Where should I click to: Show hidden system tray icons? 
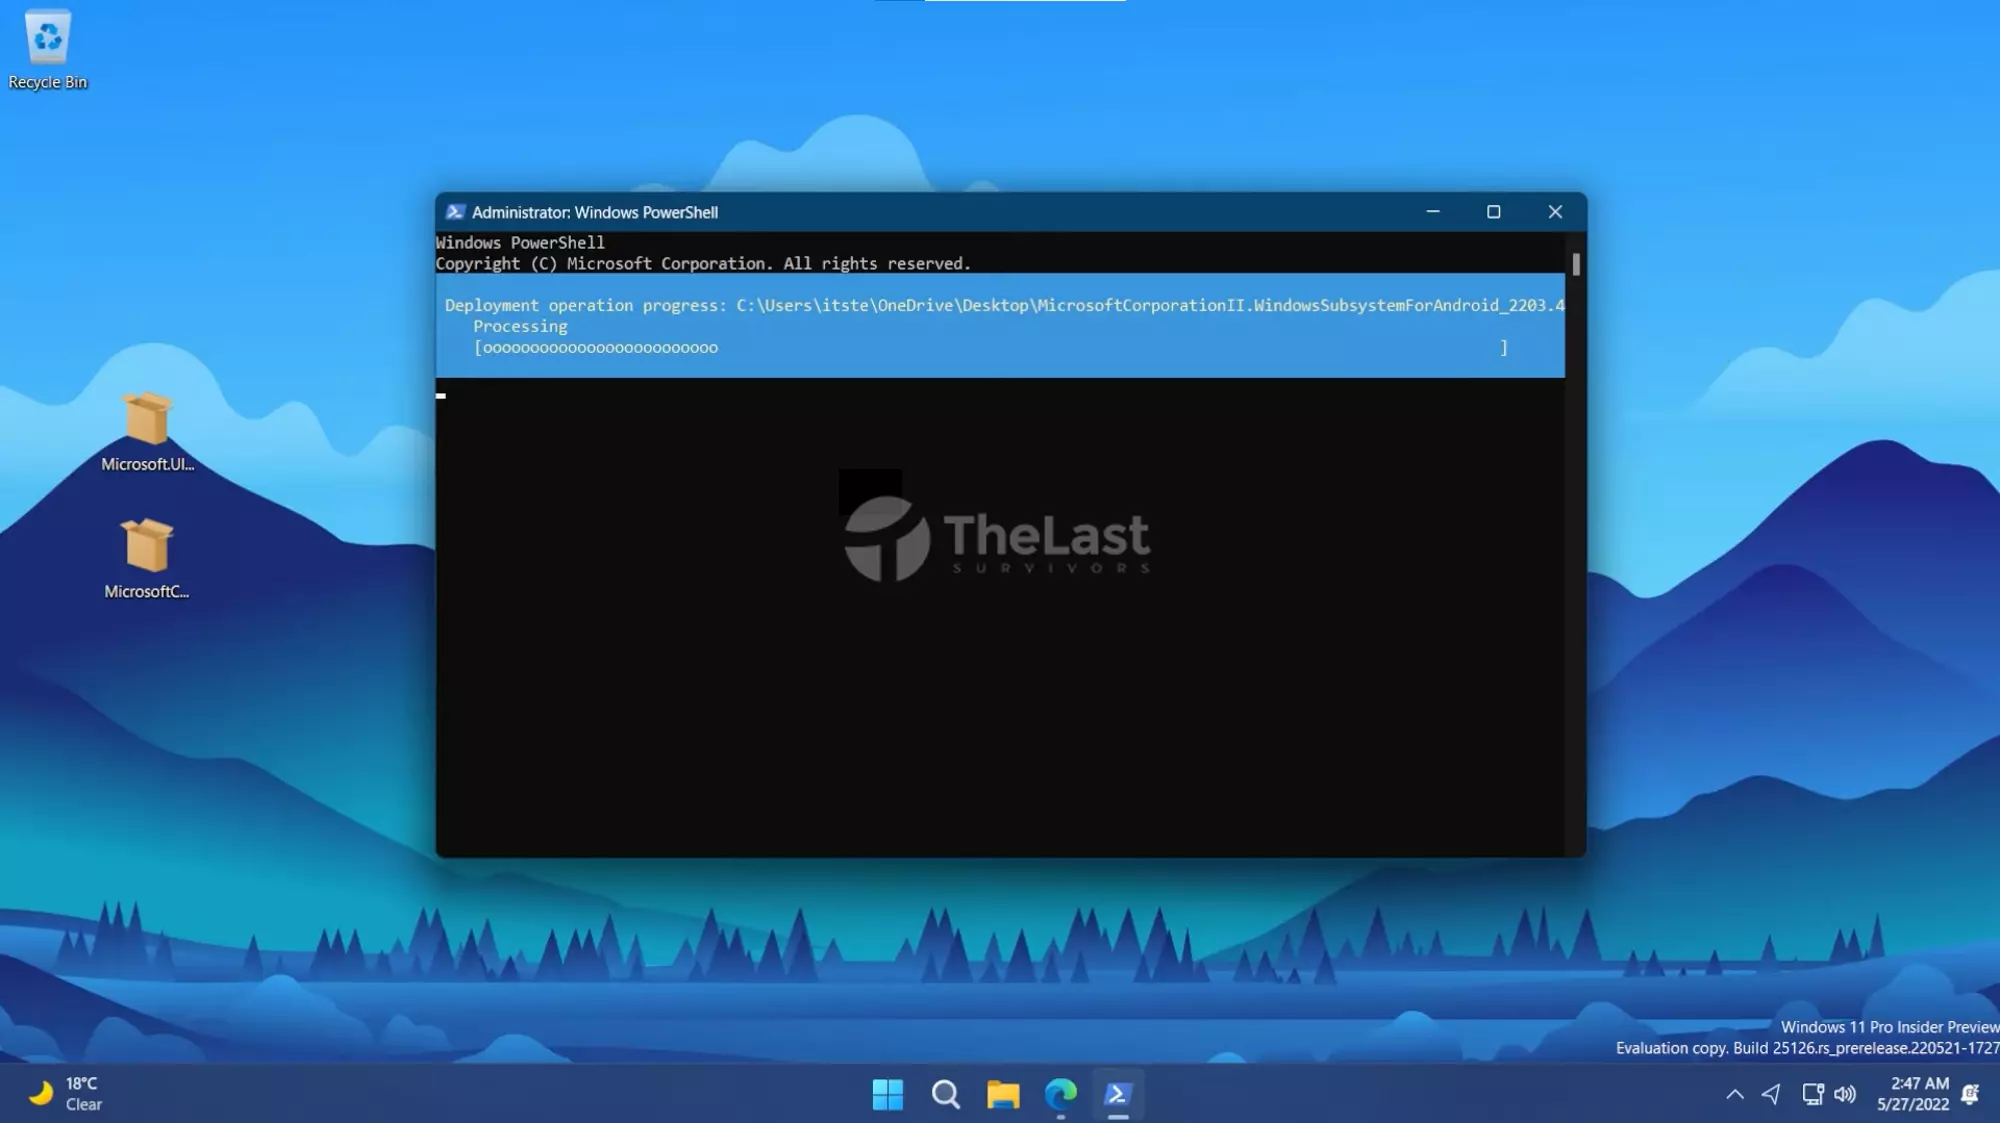coord(1735,1094)
